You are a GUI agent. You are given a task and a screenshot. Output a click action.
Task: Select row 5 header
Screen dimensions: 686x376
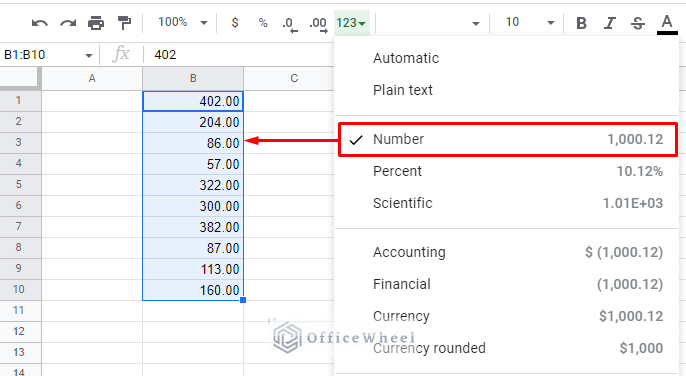(x=20, y=185)
